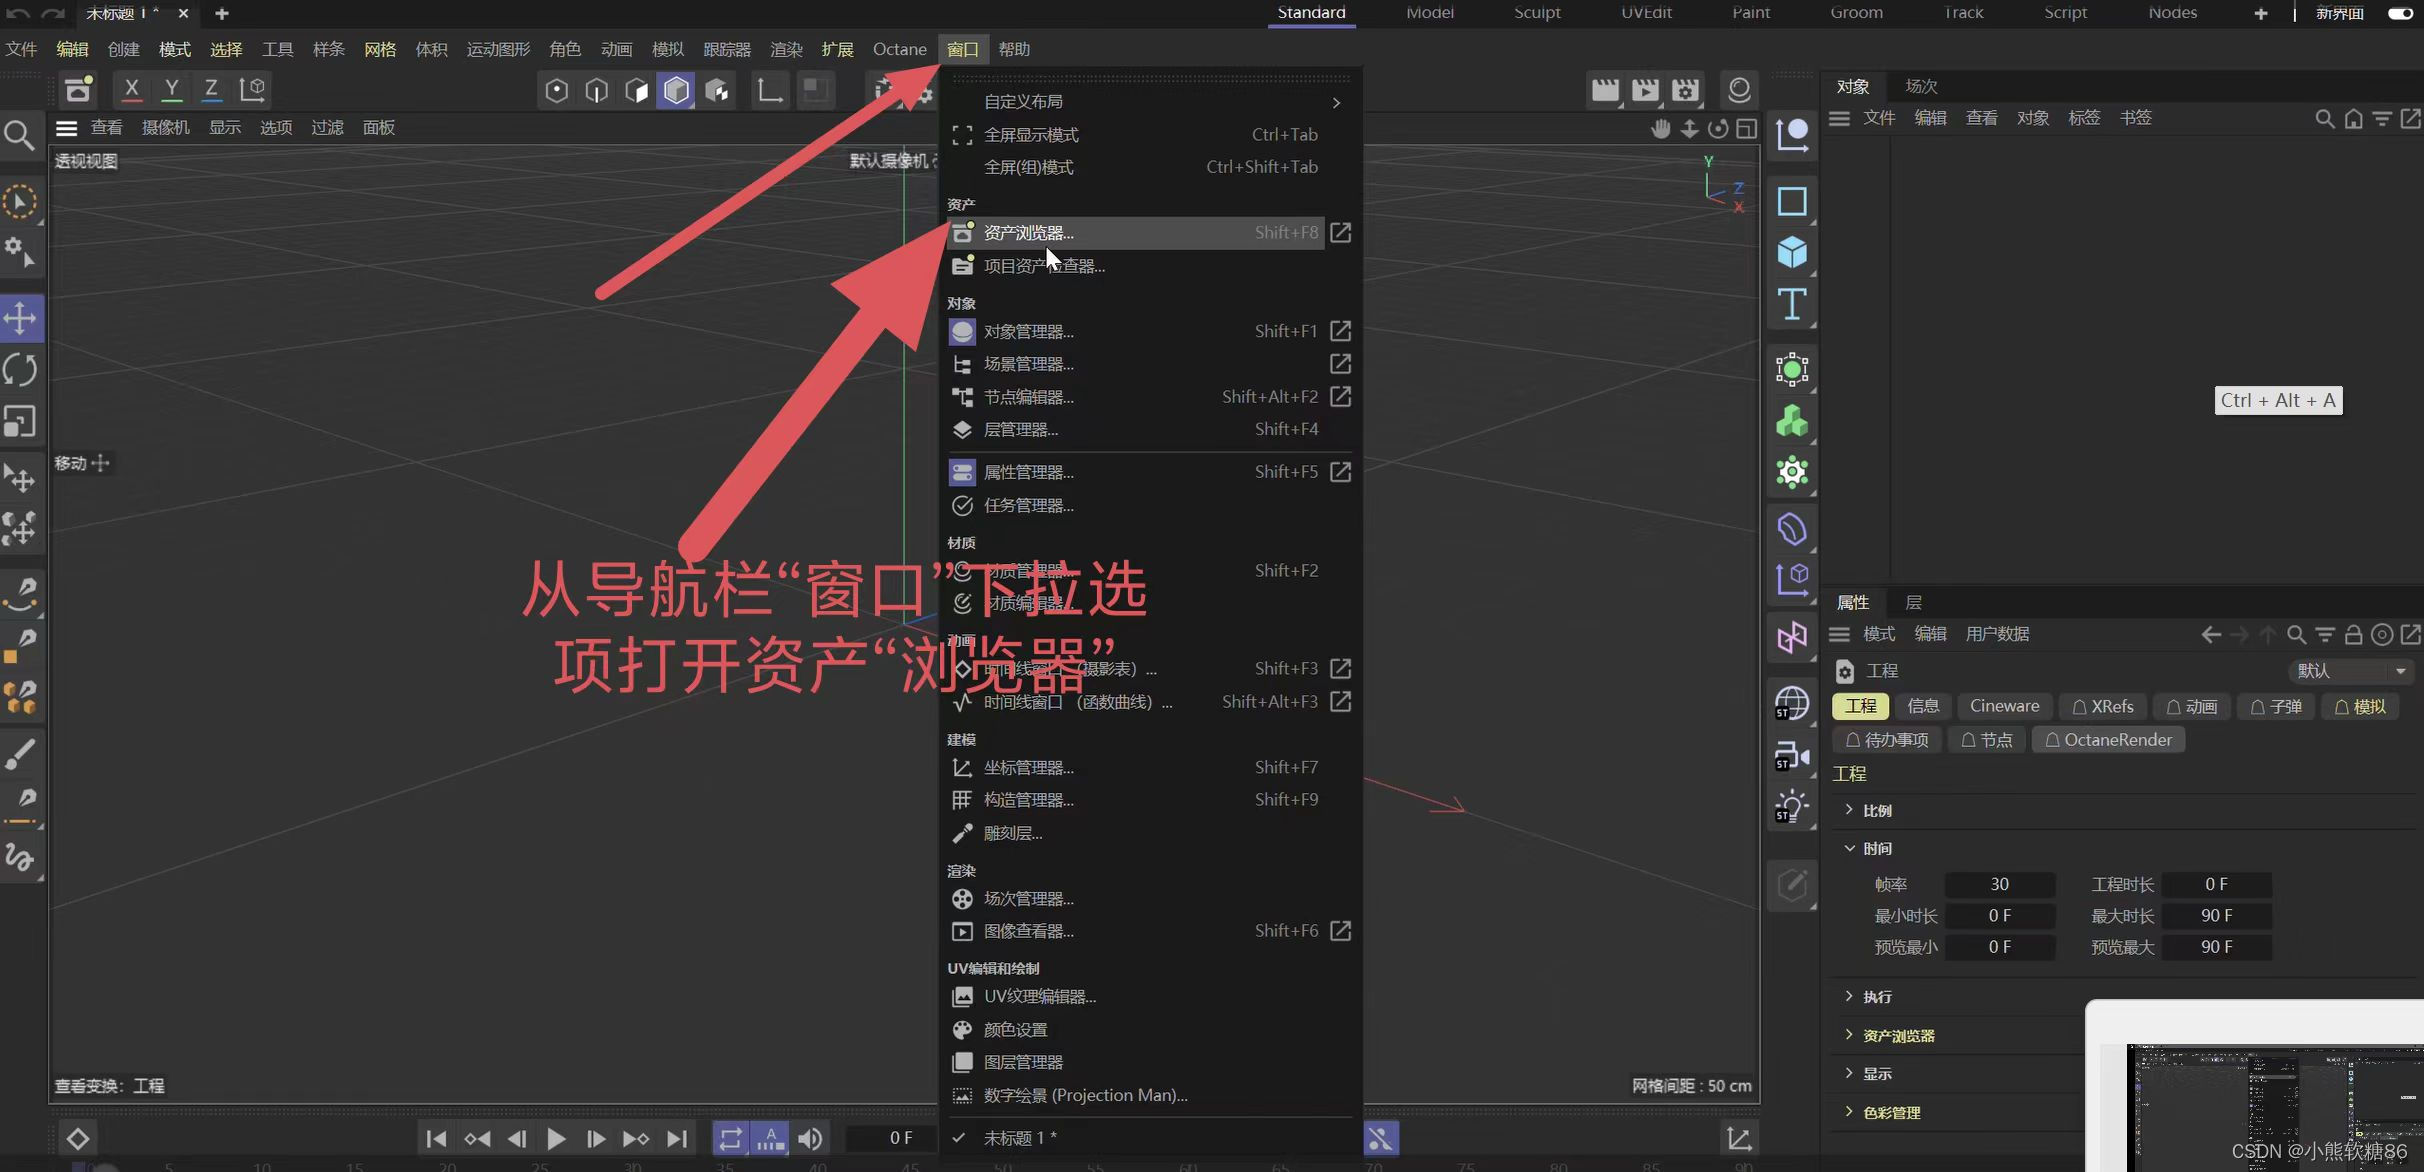Click the Text spline T icon
Viewport: 2424px width, 1172px height.
pyautogui.click(x=1791, y=304)
